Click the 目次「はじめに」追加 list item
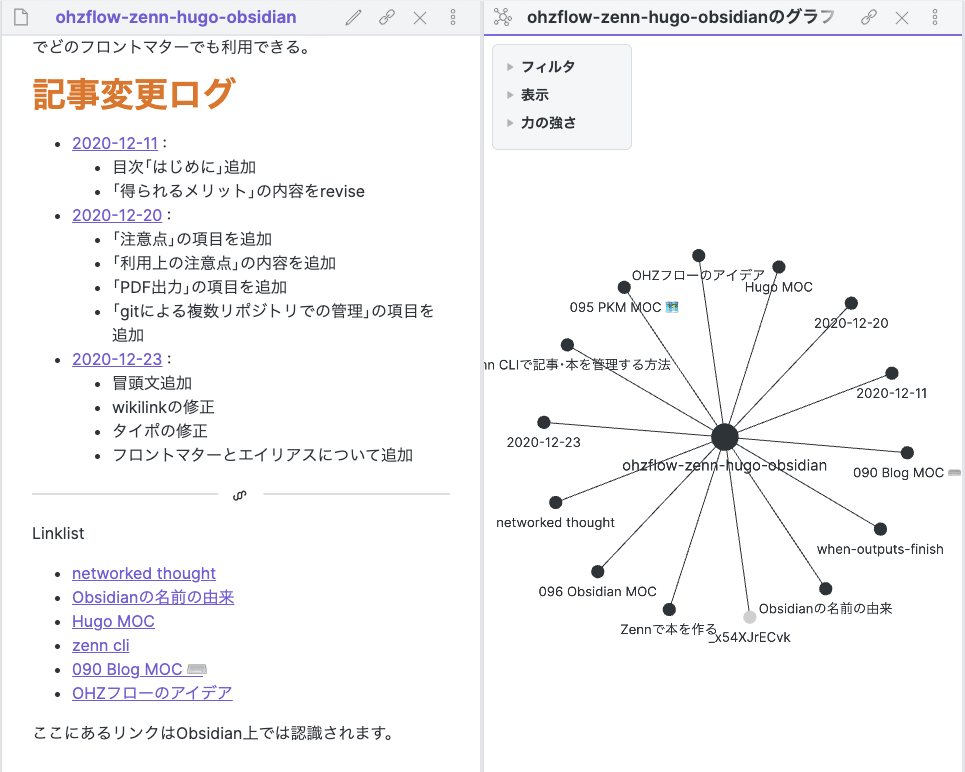This screenshot has width=965, height=772. pyautogui.click(x=184, y=167)
